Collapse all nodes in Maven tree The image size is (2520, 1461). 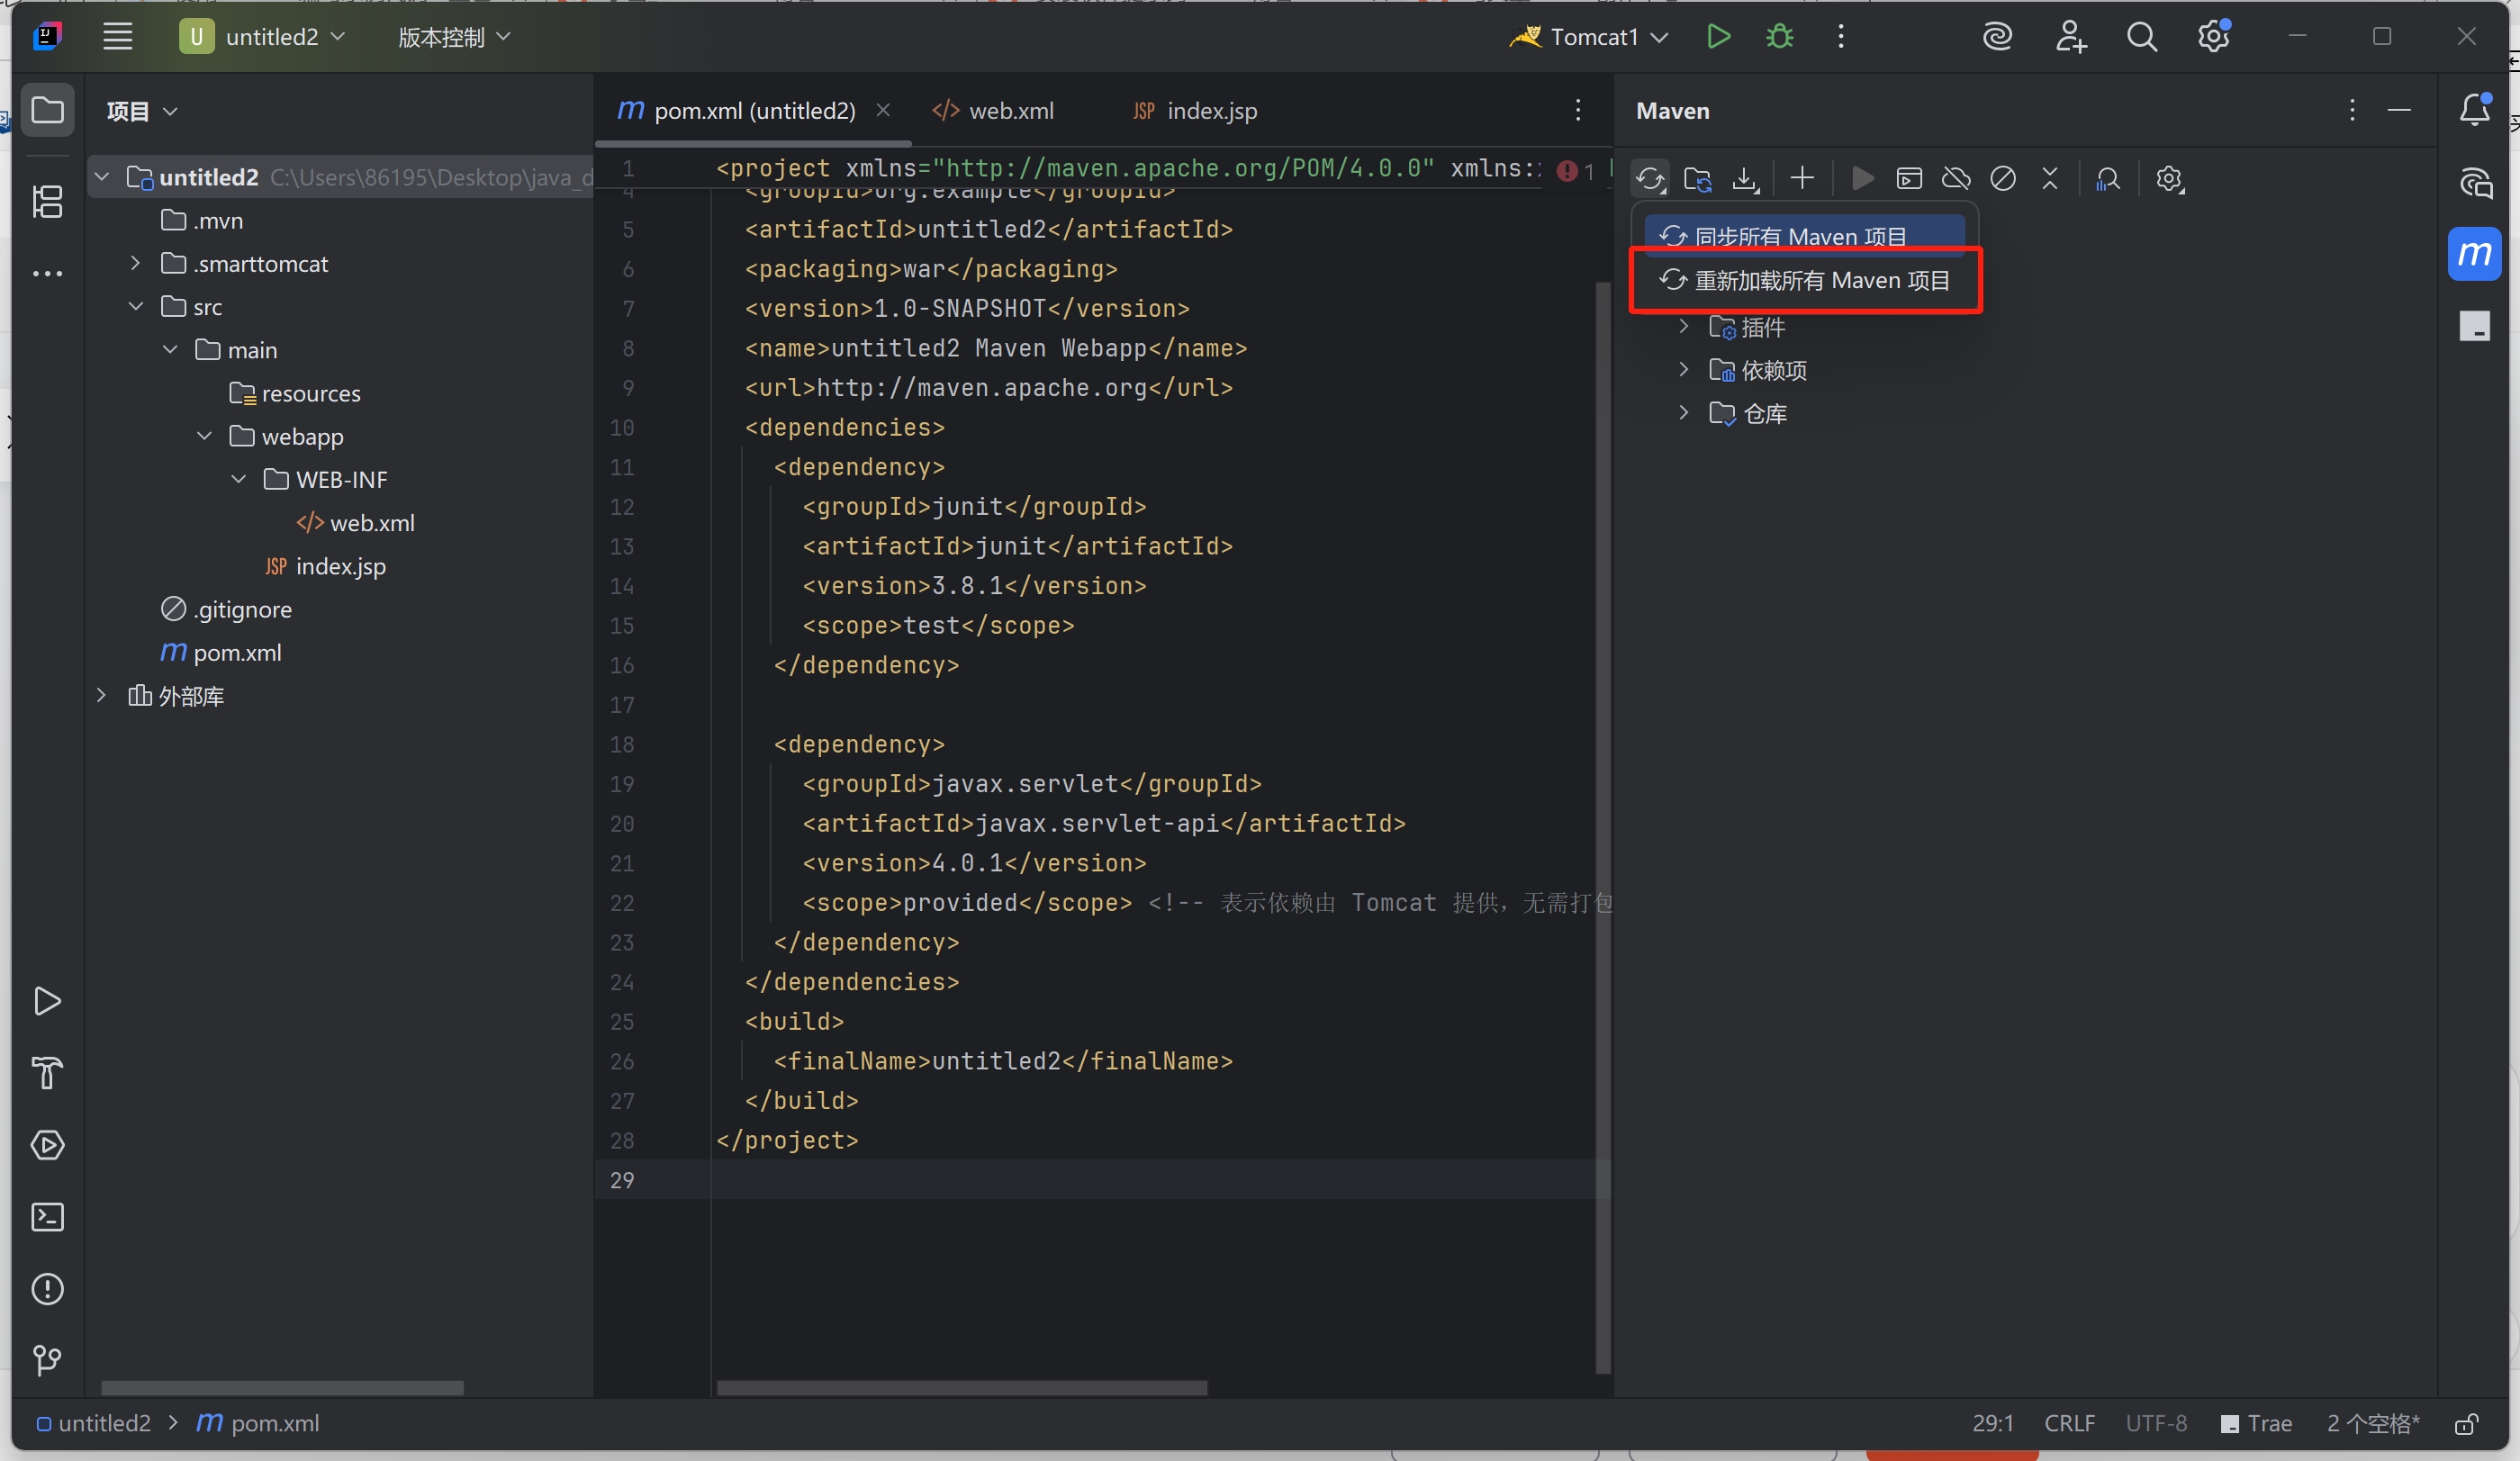[2050, 179]
